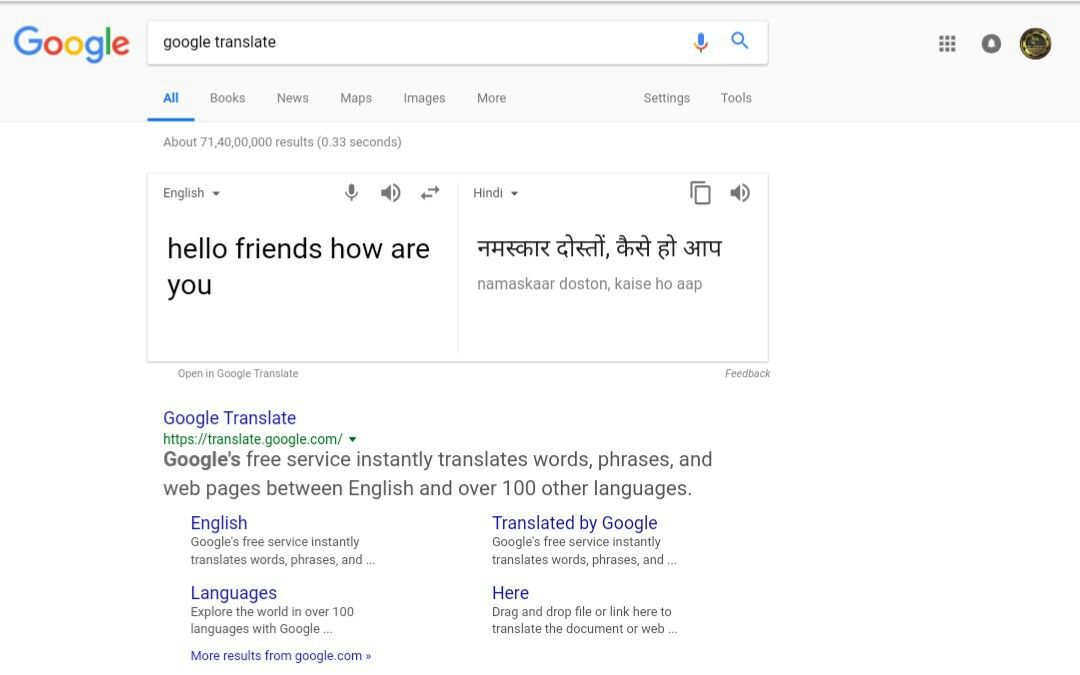This screenshot has width=1080, height=675.
Task: Open the Translated by Google sitelink
Action: point(574,523)
